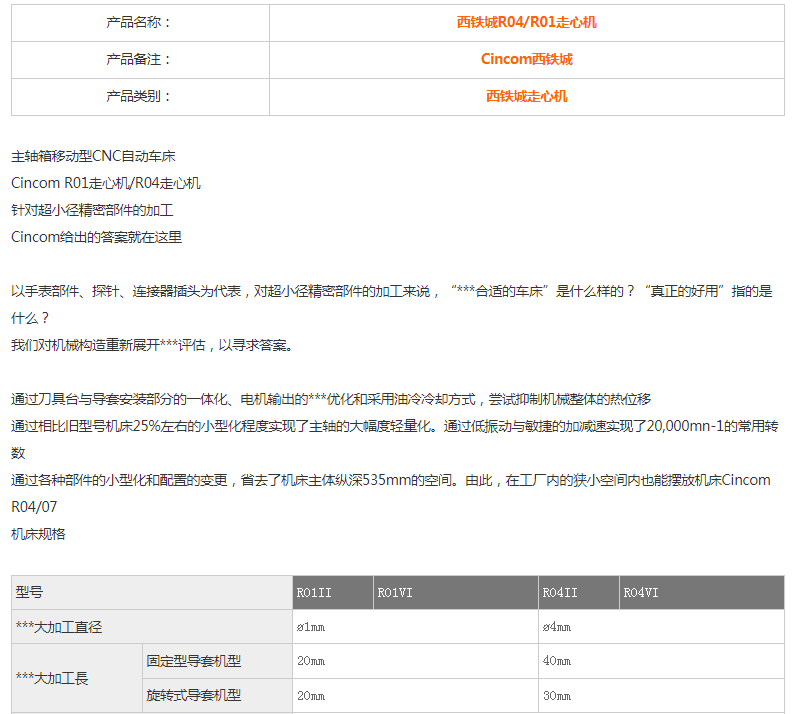Select the ø4mm machining diameter value
795x714 pixels.
coord(557,627)
